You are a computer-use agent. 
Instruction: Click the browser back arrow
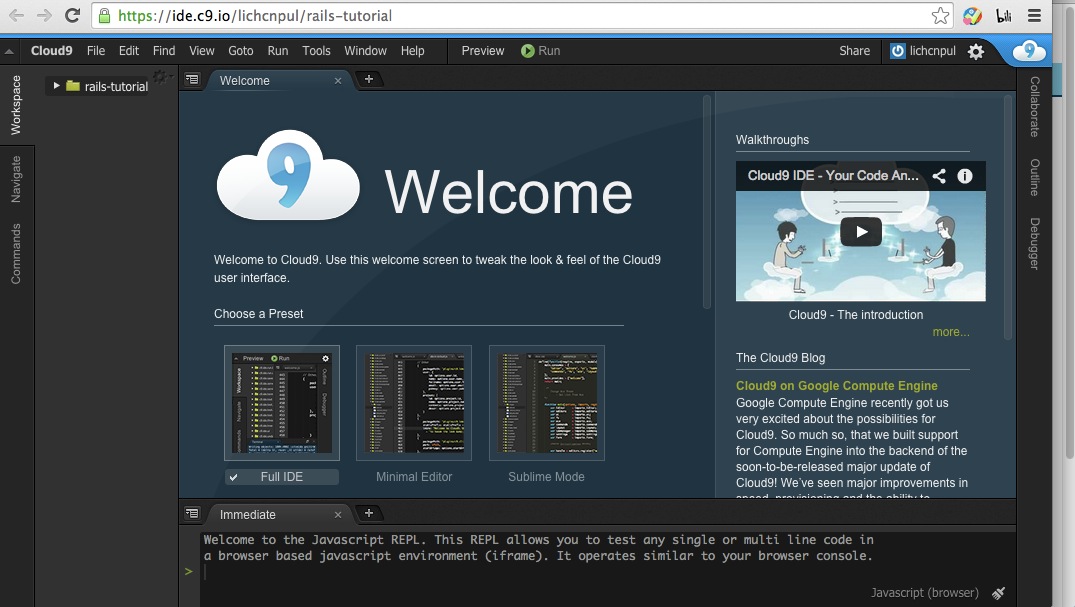click(16, 15)
